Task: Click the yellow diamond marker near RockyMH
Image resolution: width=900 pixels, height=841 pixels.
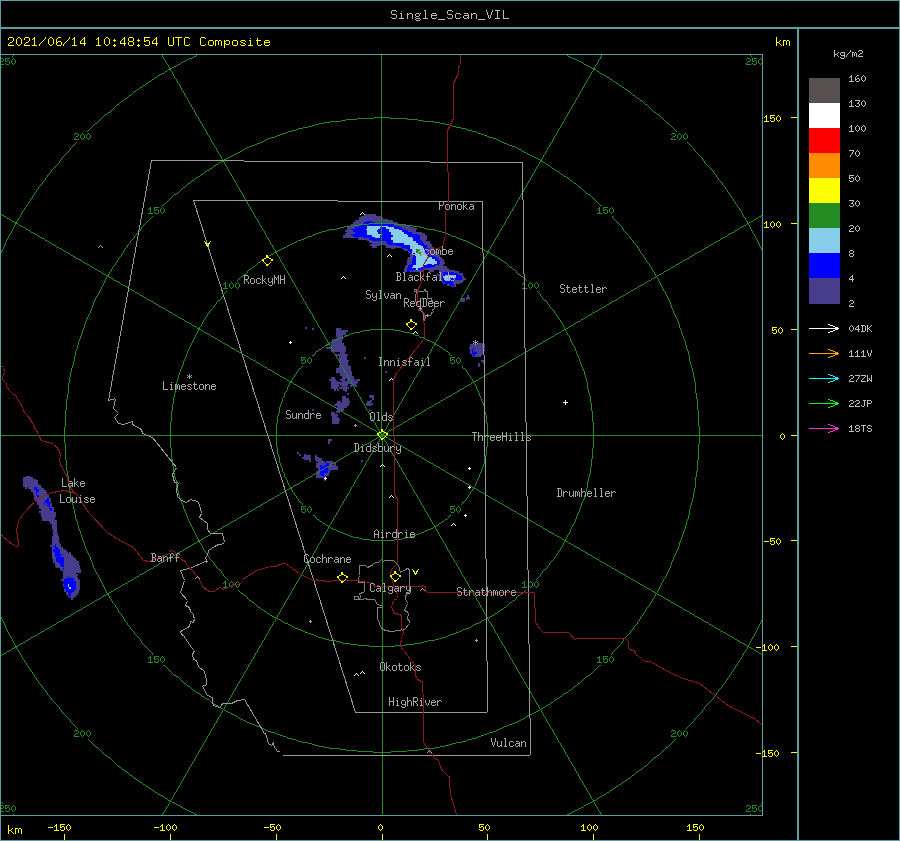Action: coord(267,261)
